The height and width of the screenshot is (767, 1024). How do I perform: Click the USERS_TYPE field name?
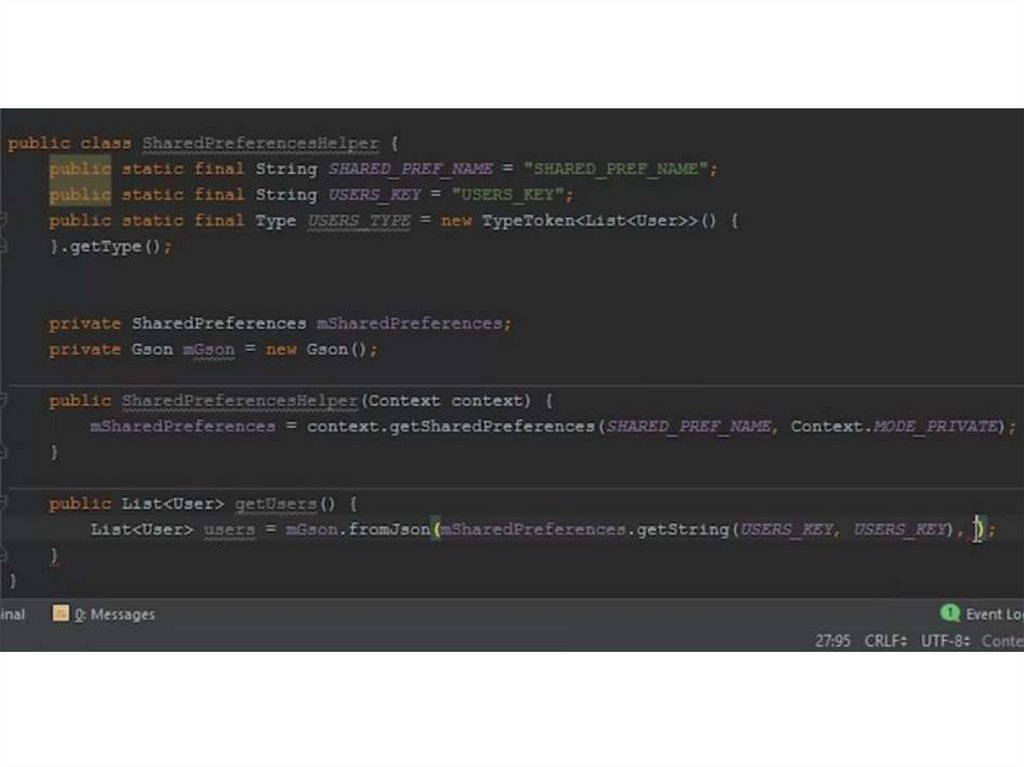pyautogui.click(x=359, y=221)
